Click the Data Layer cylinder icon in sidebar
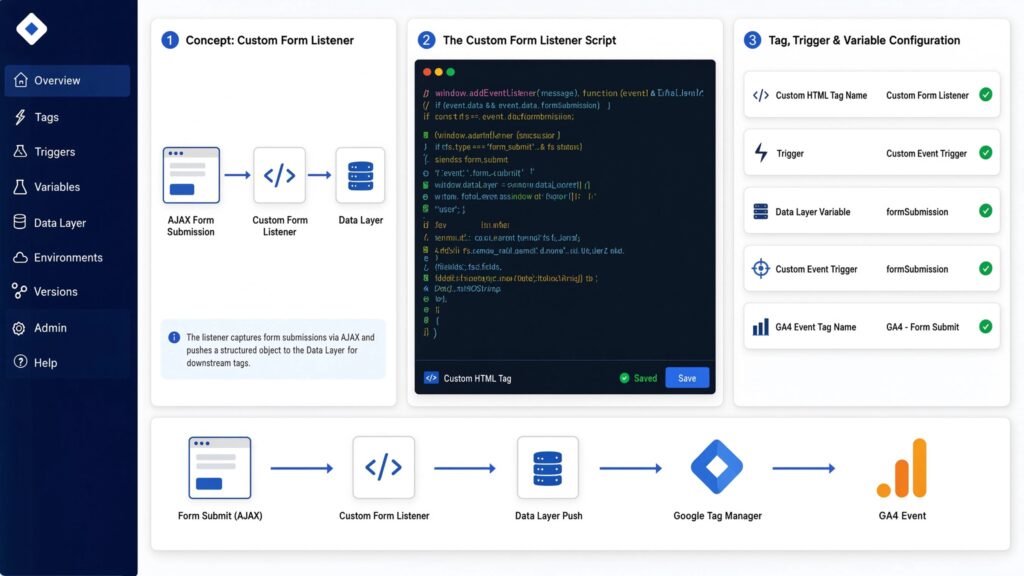Image resolution: width=1024 pixels, height=576 pixels. pos(20,222)
